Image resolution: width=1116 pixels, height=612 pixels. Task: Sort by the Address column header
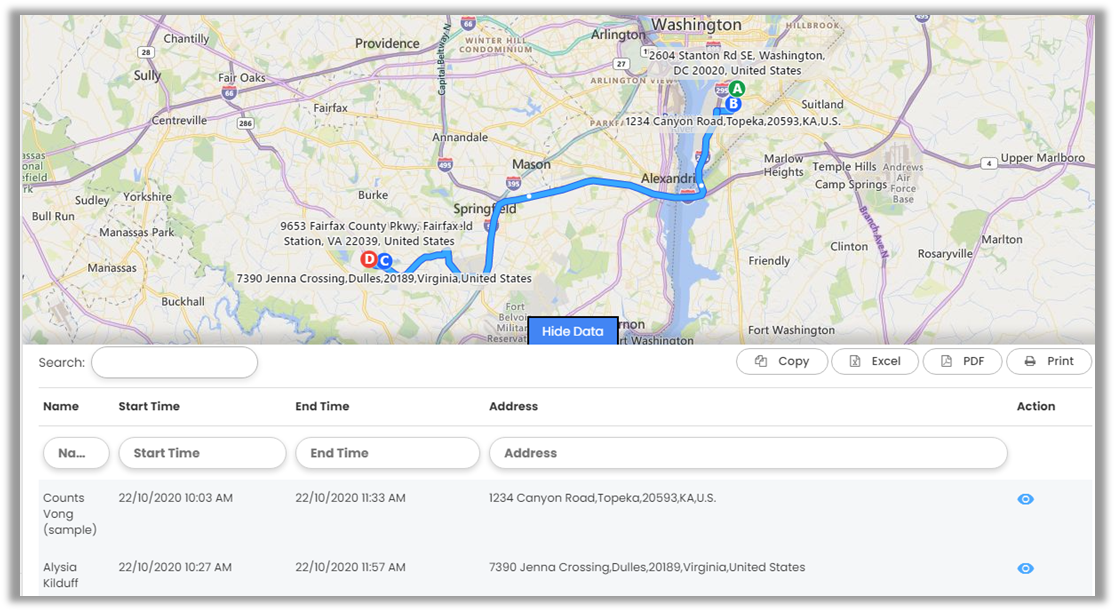point(513,406)
